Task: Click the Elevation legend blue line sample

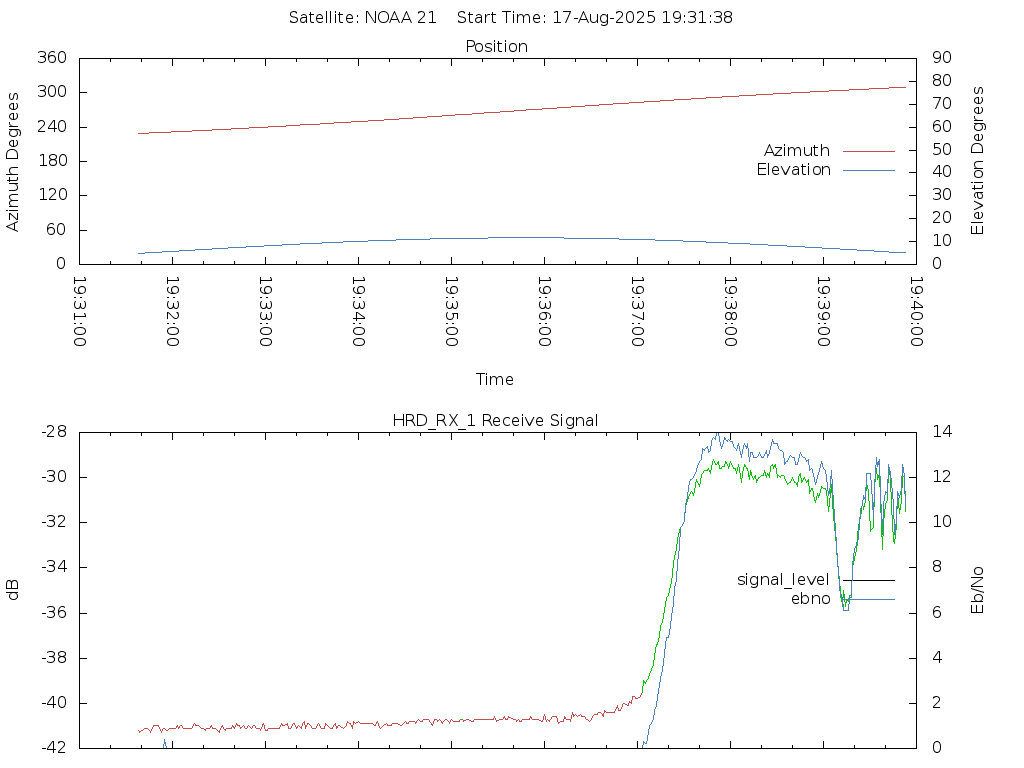Action: [869, 170]
